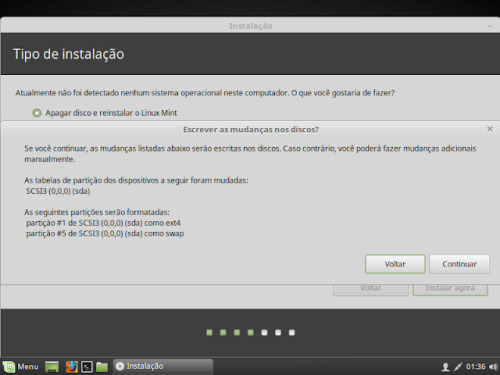
Task: Click Continuar to write changes
Action: pos(459,264)
